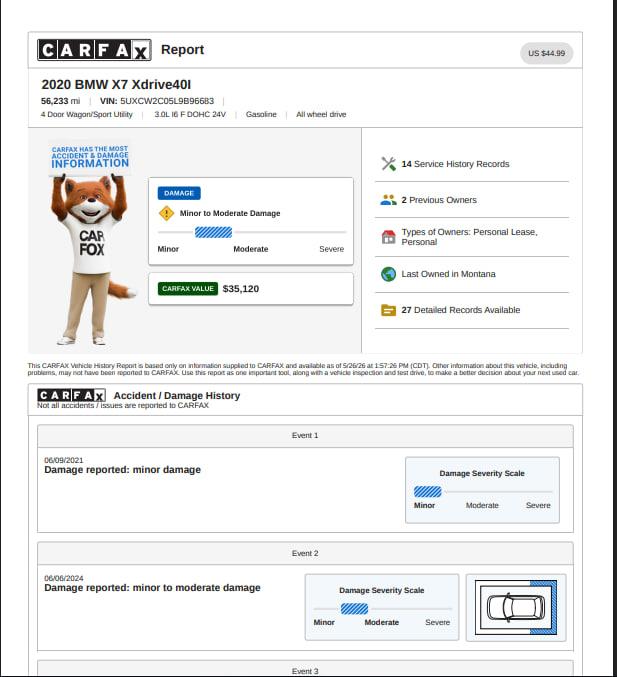Click the '$35,120' CARFAX value amount
Viewport: 617px width, 677px height.
(240, 289)
